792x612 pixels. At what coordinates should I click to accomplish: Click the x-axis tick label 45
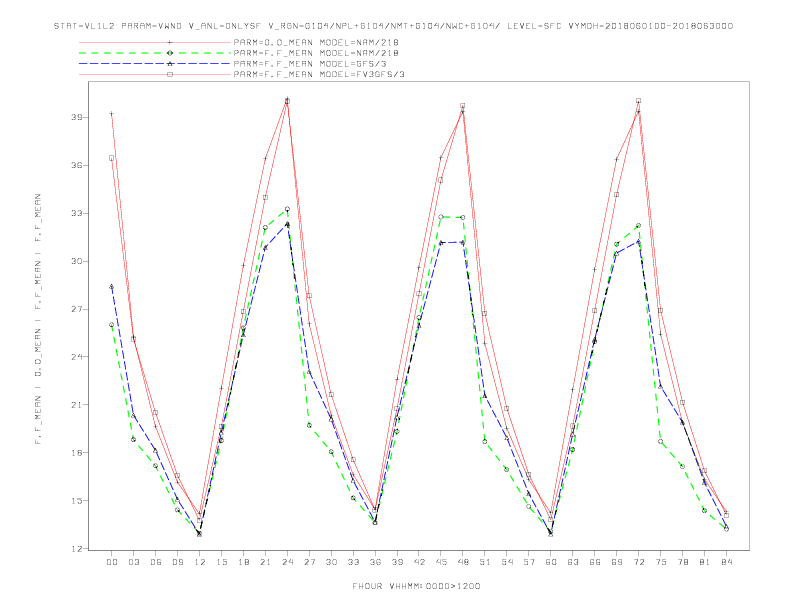(441, 562)
